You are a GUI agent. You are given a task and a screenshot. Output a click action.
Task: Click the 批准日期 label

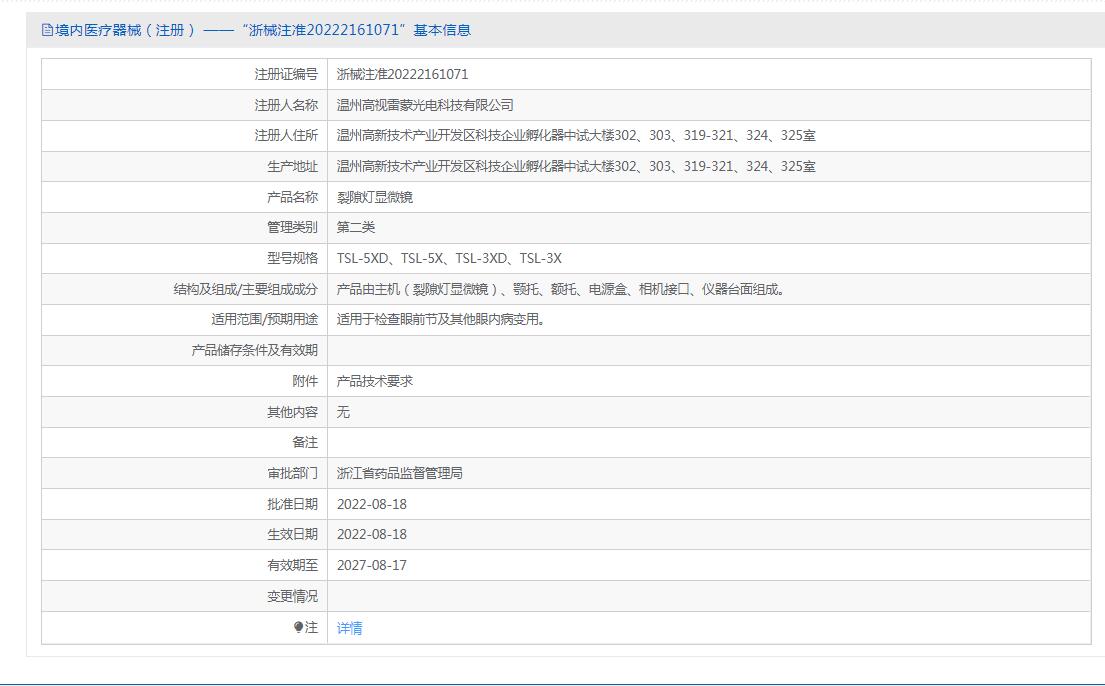click(292, 504)
